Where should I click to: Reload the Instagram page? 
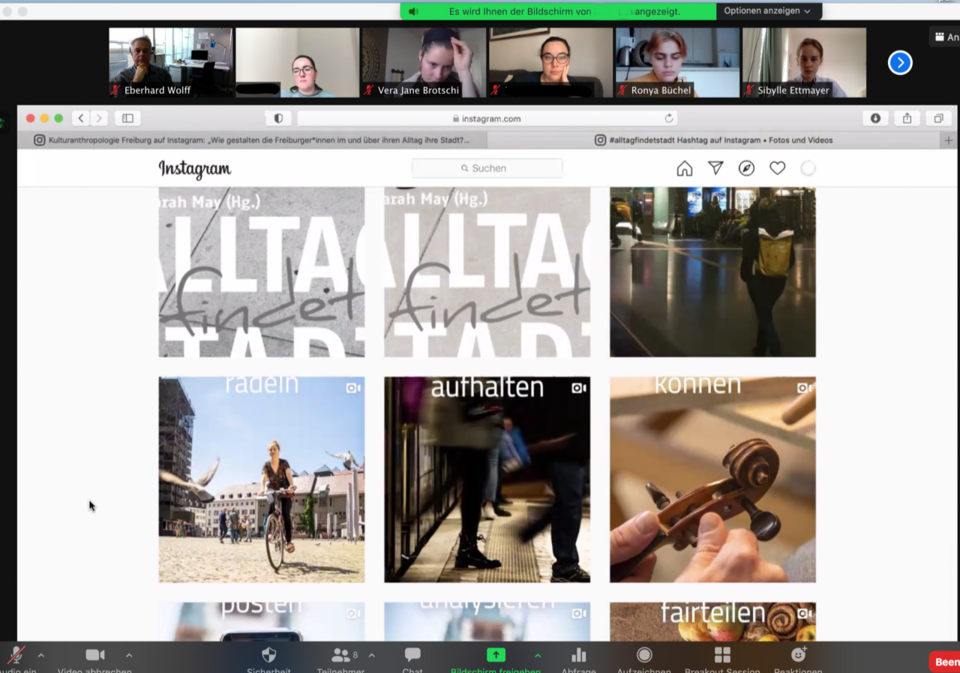pyautogui.click(x=669, y=118)
